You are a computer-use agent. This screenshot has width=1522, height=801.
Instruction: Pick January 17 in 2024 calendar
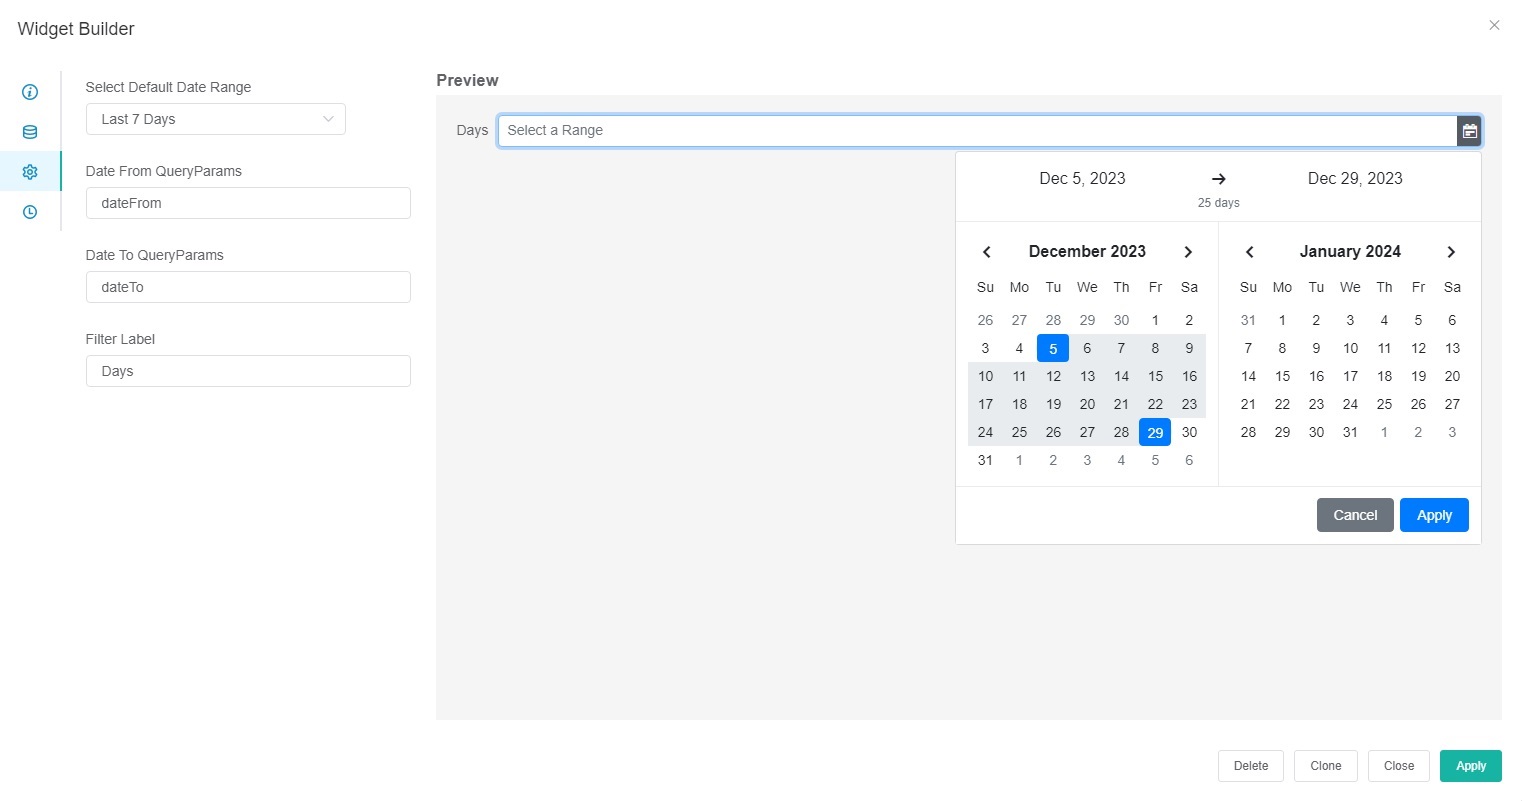1350,376
